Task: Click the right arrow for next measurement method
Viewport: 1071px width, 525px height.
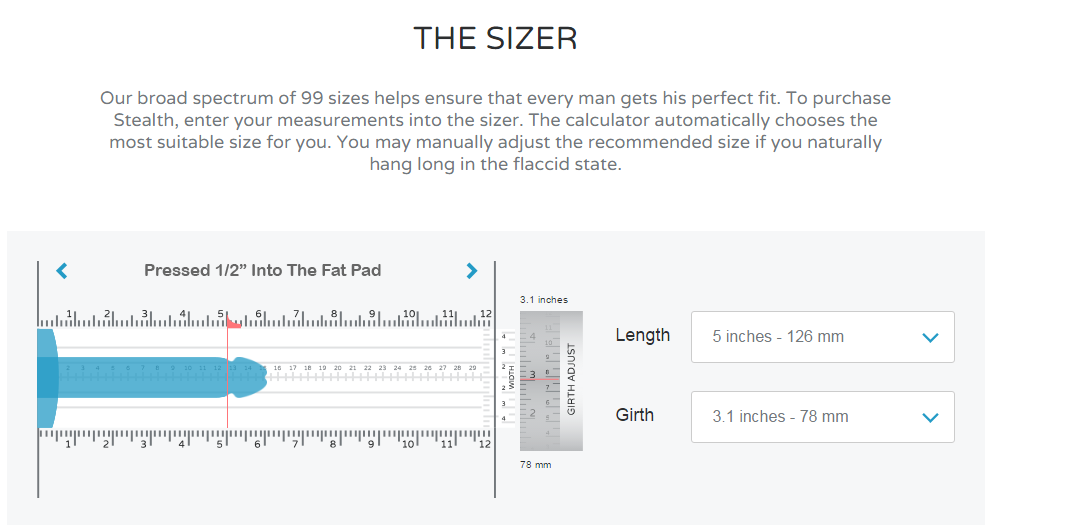Action: 472,270
